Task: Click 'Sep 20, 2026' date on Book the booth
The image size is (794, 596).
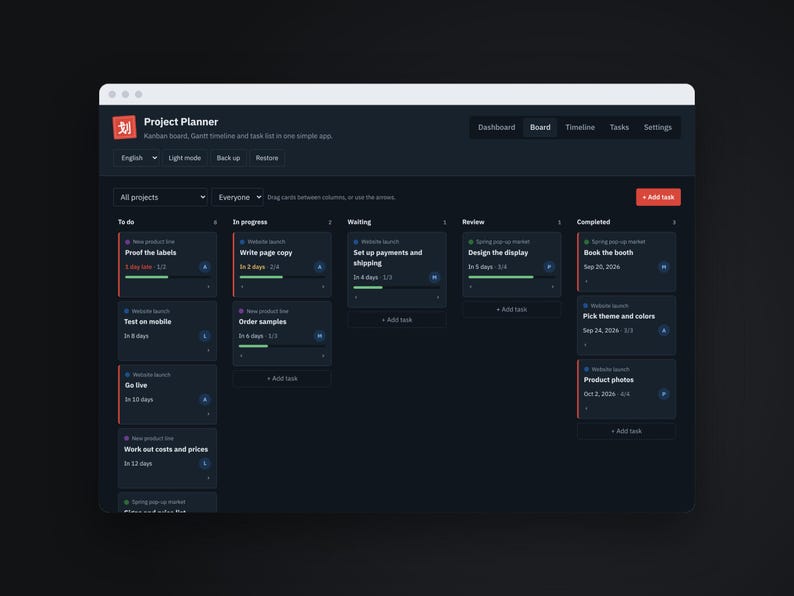Action: coord(602,267)
